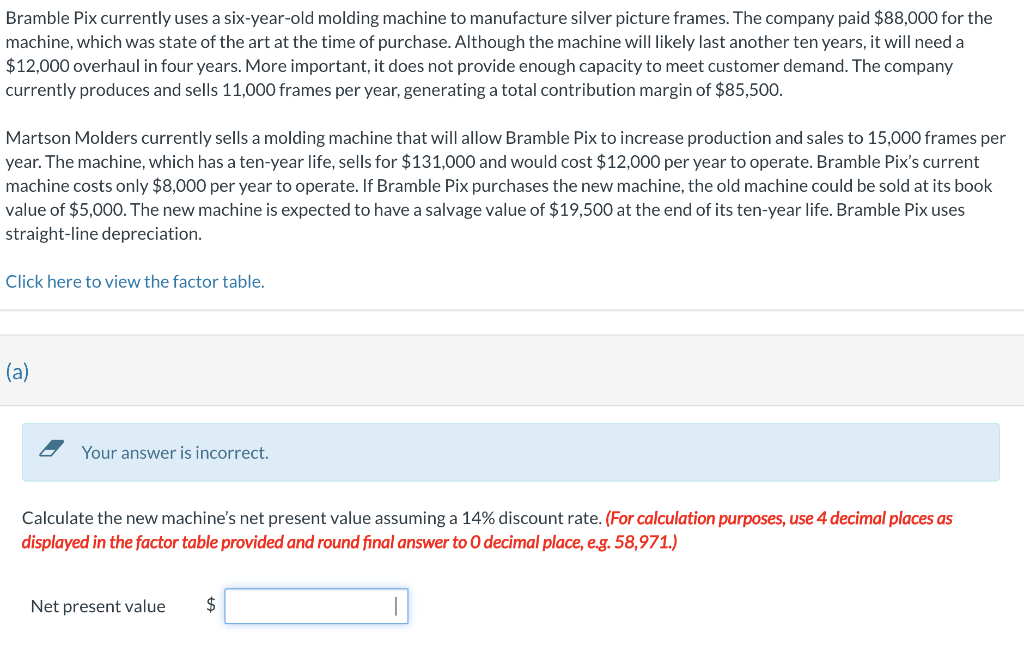The image size is (1024, 645).
Task: Click the light blue feedback banner
Action: 512,452
